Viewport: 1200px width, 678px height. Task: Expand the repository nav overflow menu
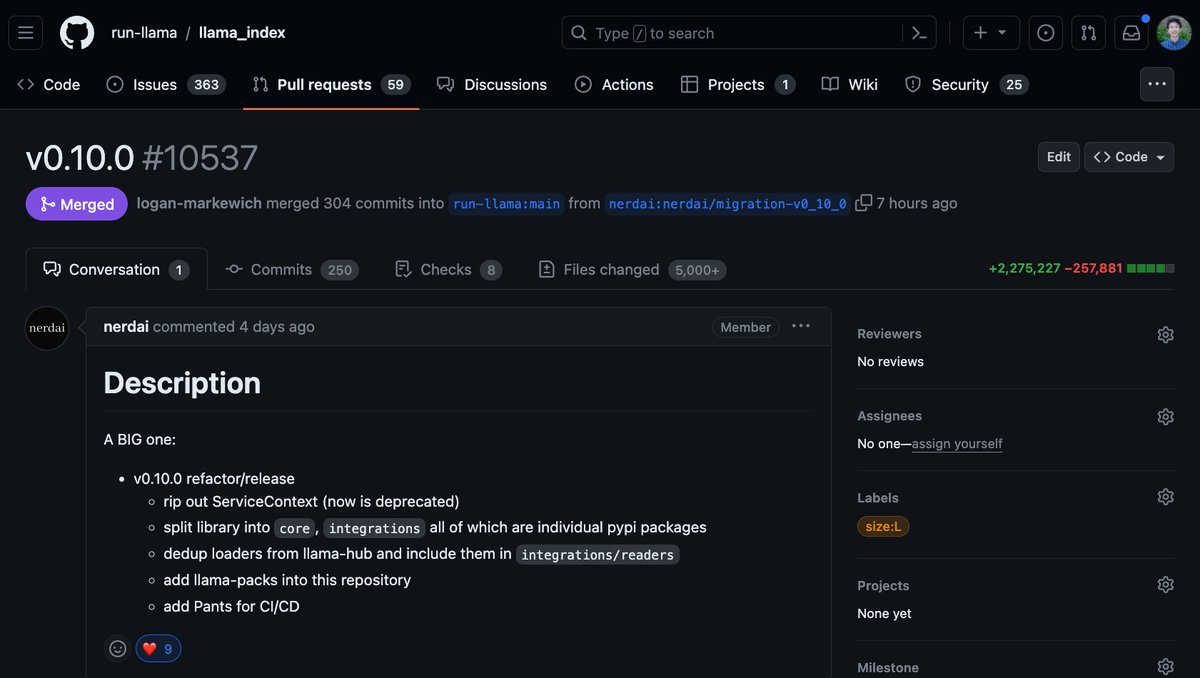(1157, 84)
